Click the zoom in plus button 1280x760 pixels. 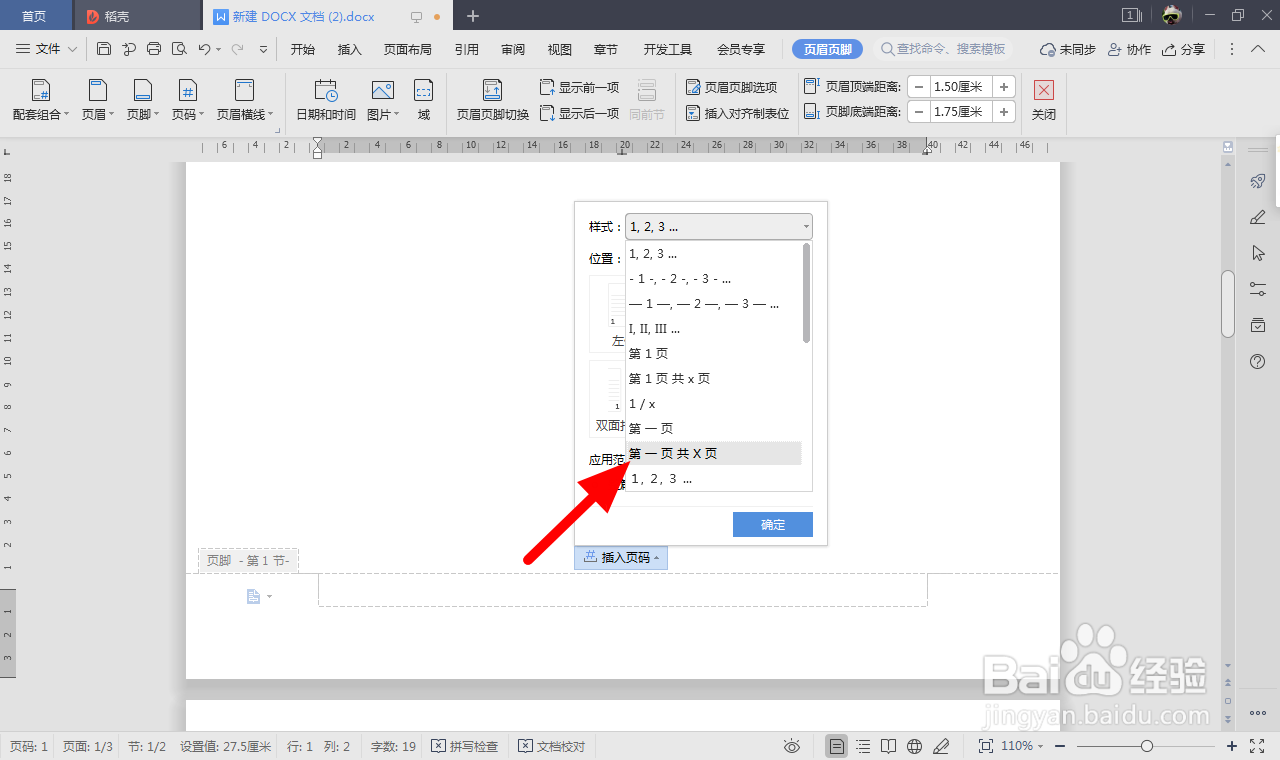(1232, 746)
